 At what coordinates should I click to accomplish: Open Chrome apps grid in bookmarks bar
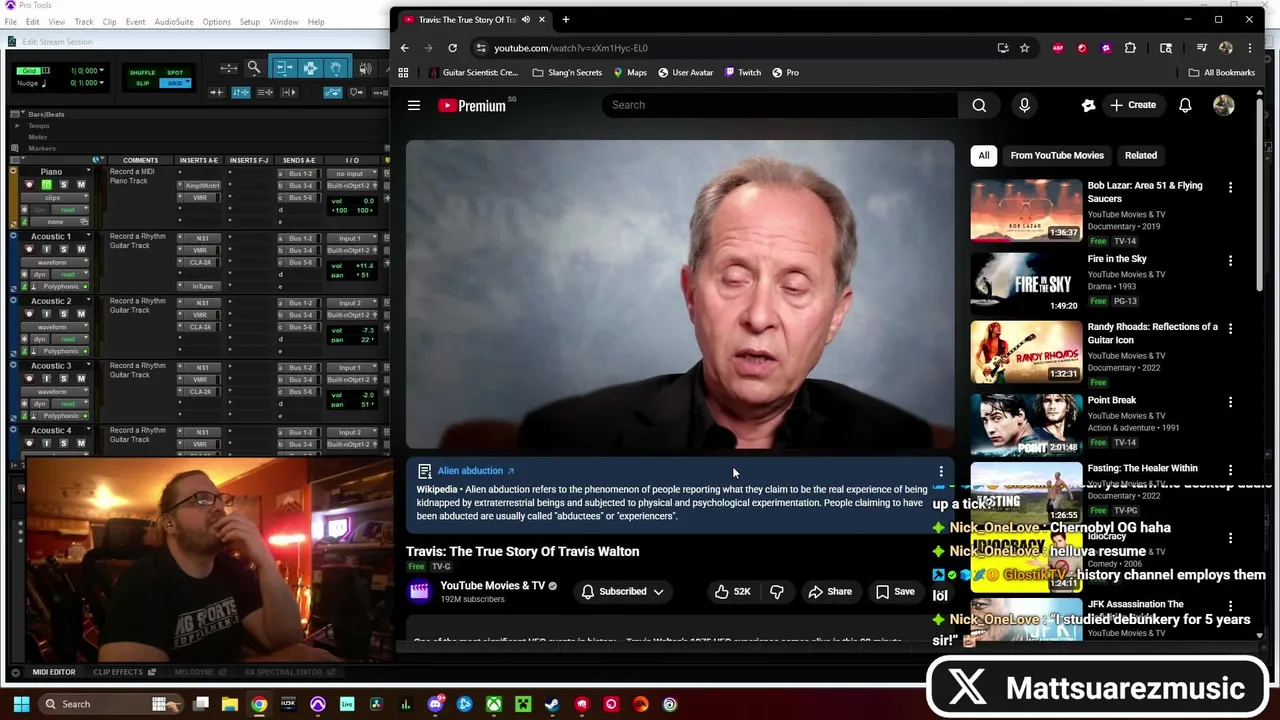[x=403, y=73]
